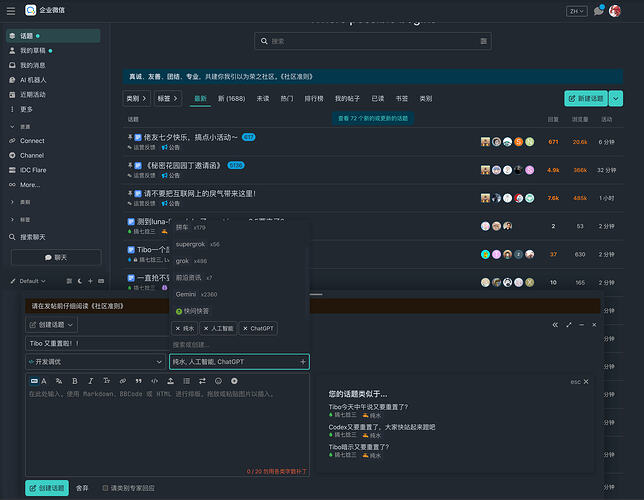Insert a list in the composer
This screenshot has width=644, height=500.
click(186, 381)
